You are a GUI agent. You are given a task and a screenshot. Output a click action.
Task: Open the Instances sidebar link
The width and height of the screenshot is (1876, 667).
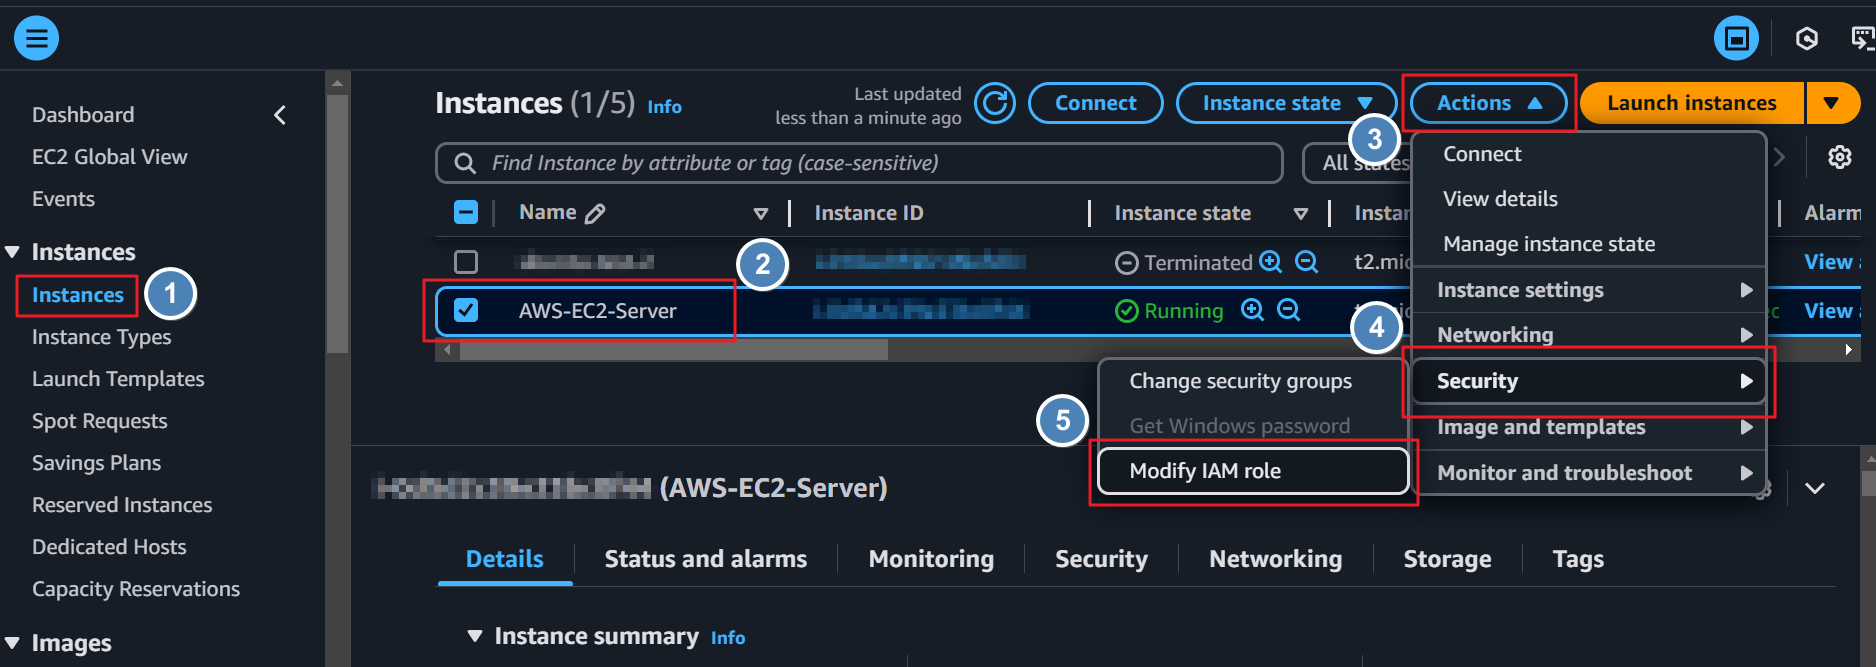(x=78, y=295)
